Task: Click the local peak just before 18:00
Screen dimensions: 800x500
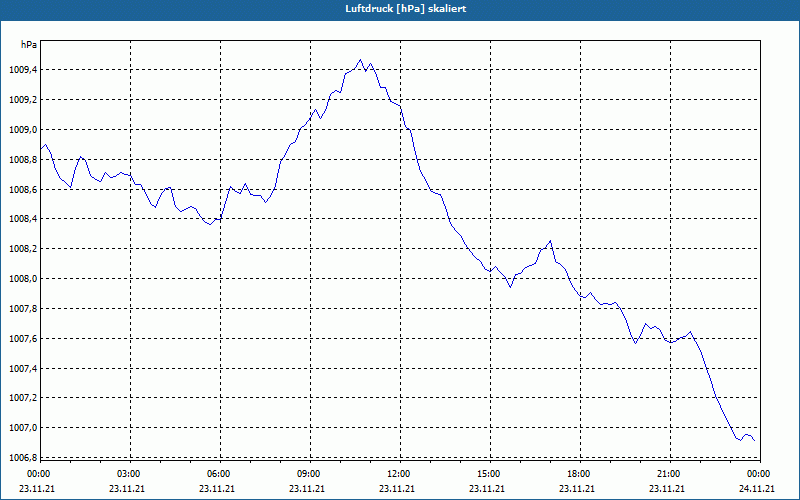Action: click(x=550, y=241)
